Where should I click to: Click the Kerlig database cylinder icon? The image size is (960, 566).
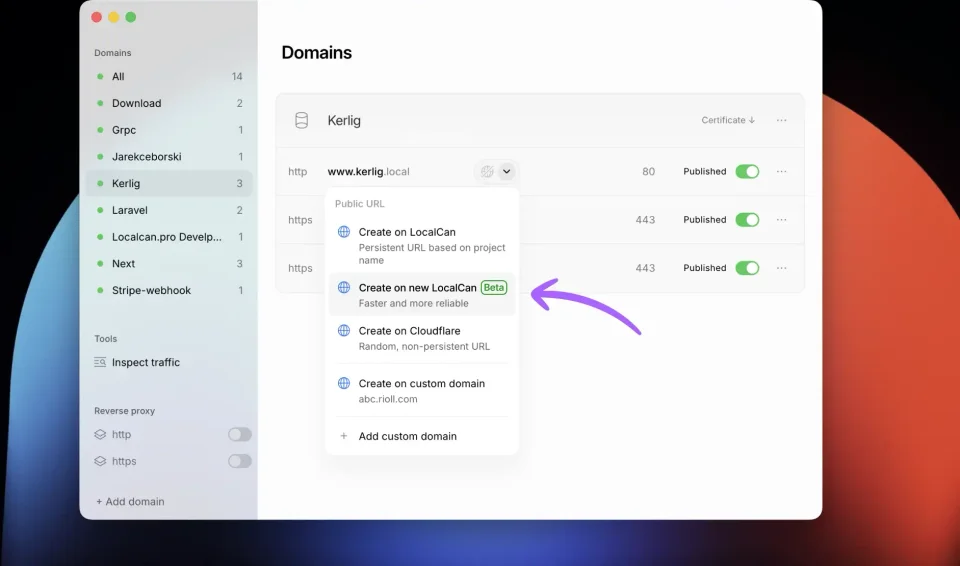tap(301, 120)
